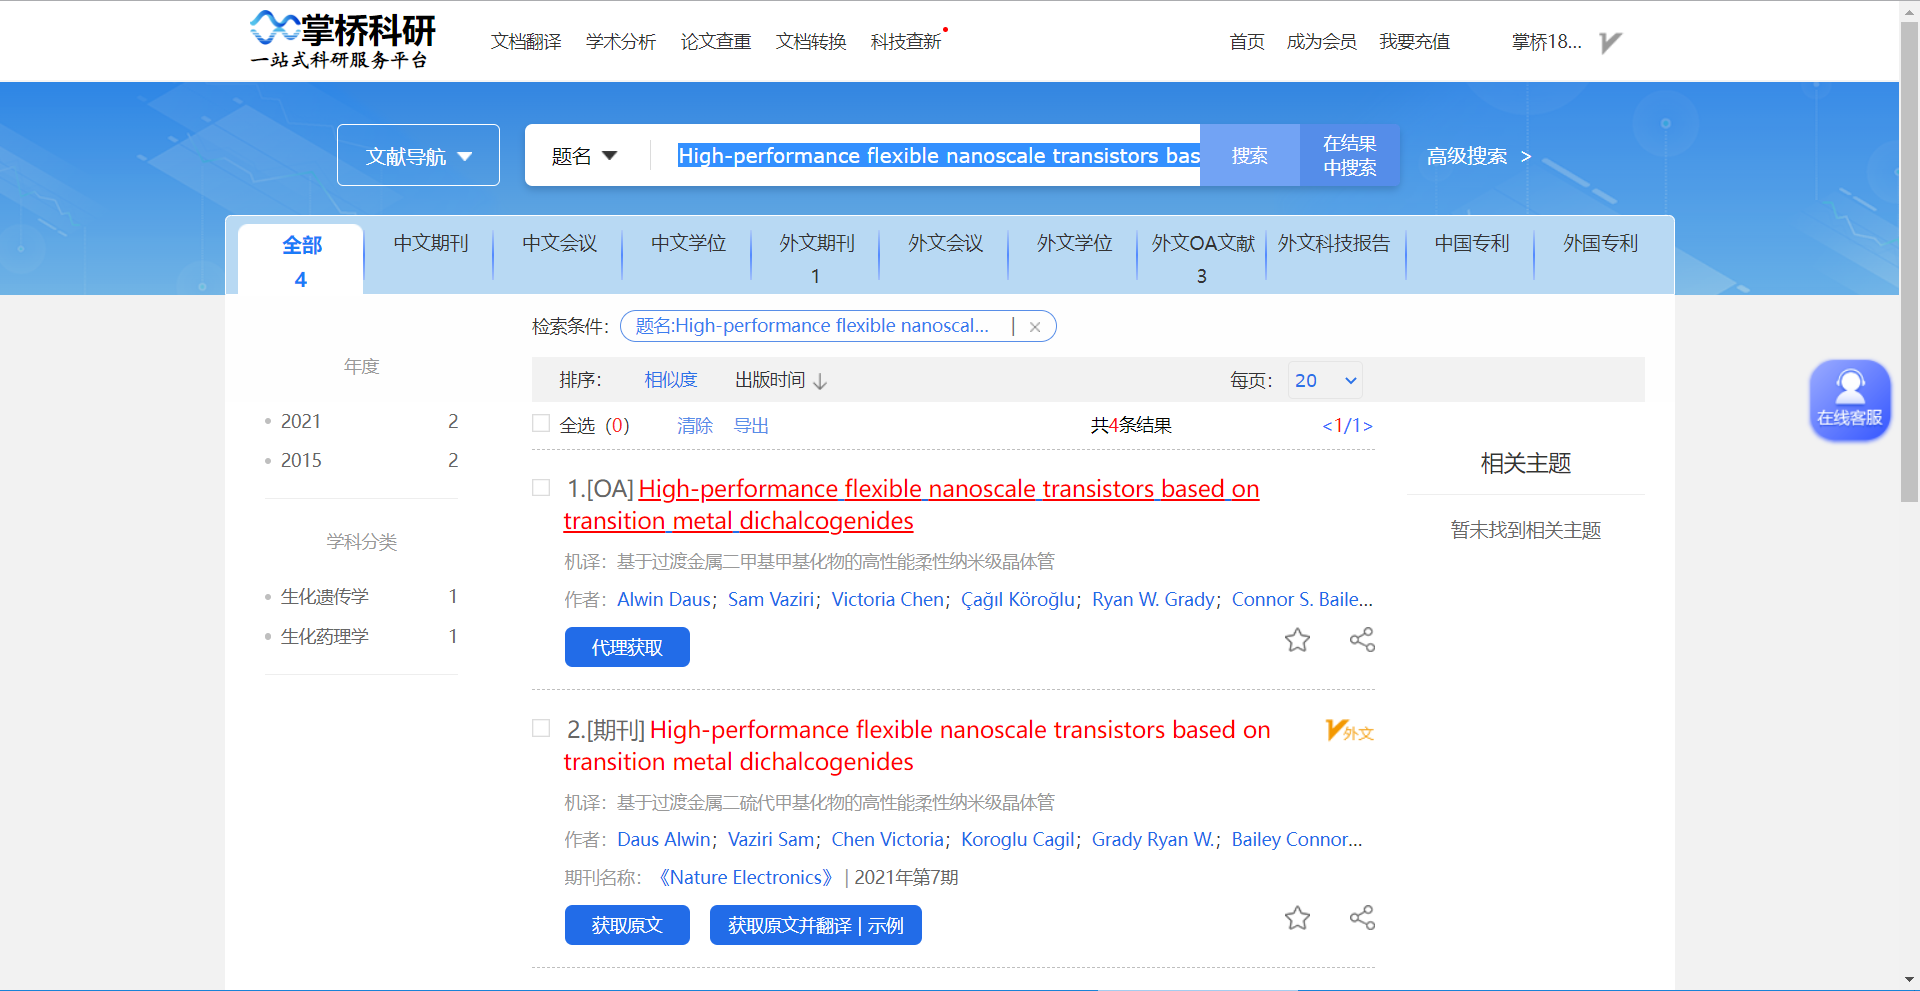The height and width of the screenshot is (991, 1920).
Task: Sort results descending by 出版时间 arrow
Action: click(x=821, y=381)
